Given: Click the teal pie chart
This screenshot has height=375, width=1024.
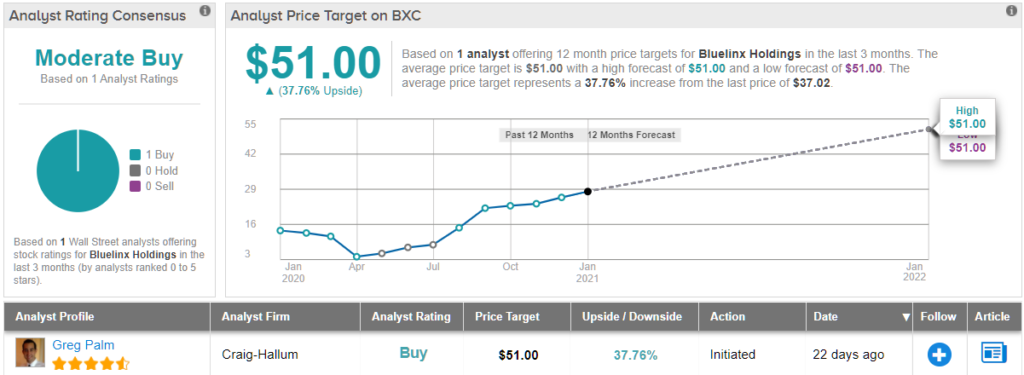Looking at the screenshot, I should coord(78,171).
